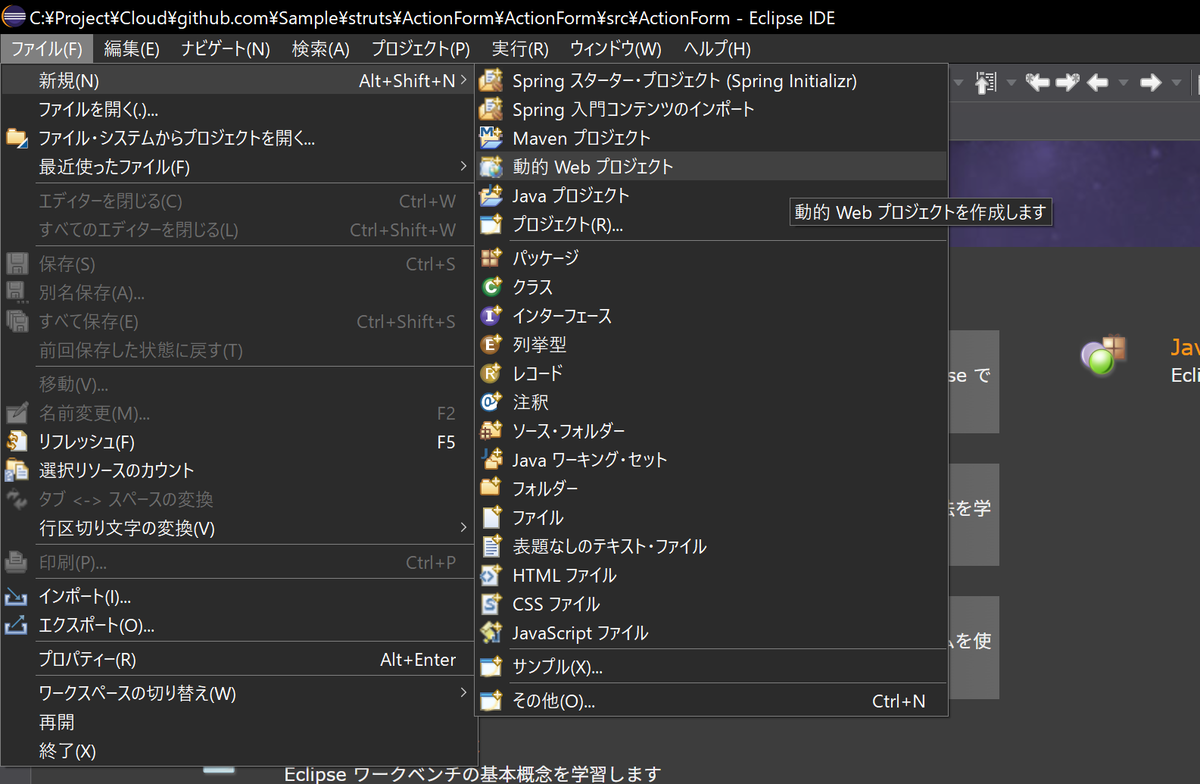Open dropdown beside the previous annotation icon

(x=1010, y=83)
